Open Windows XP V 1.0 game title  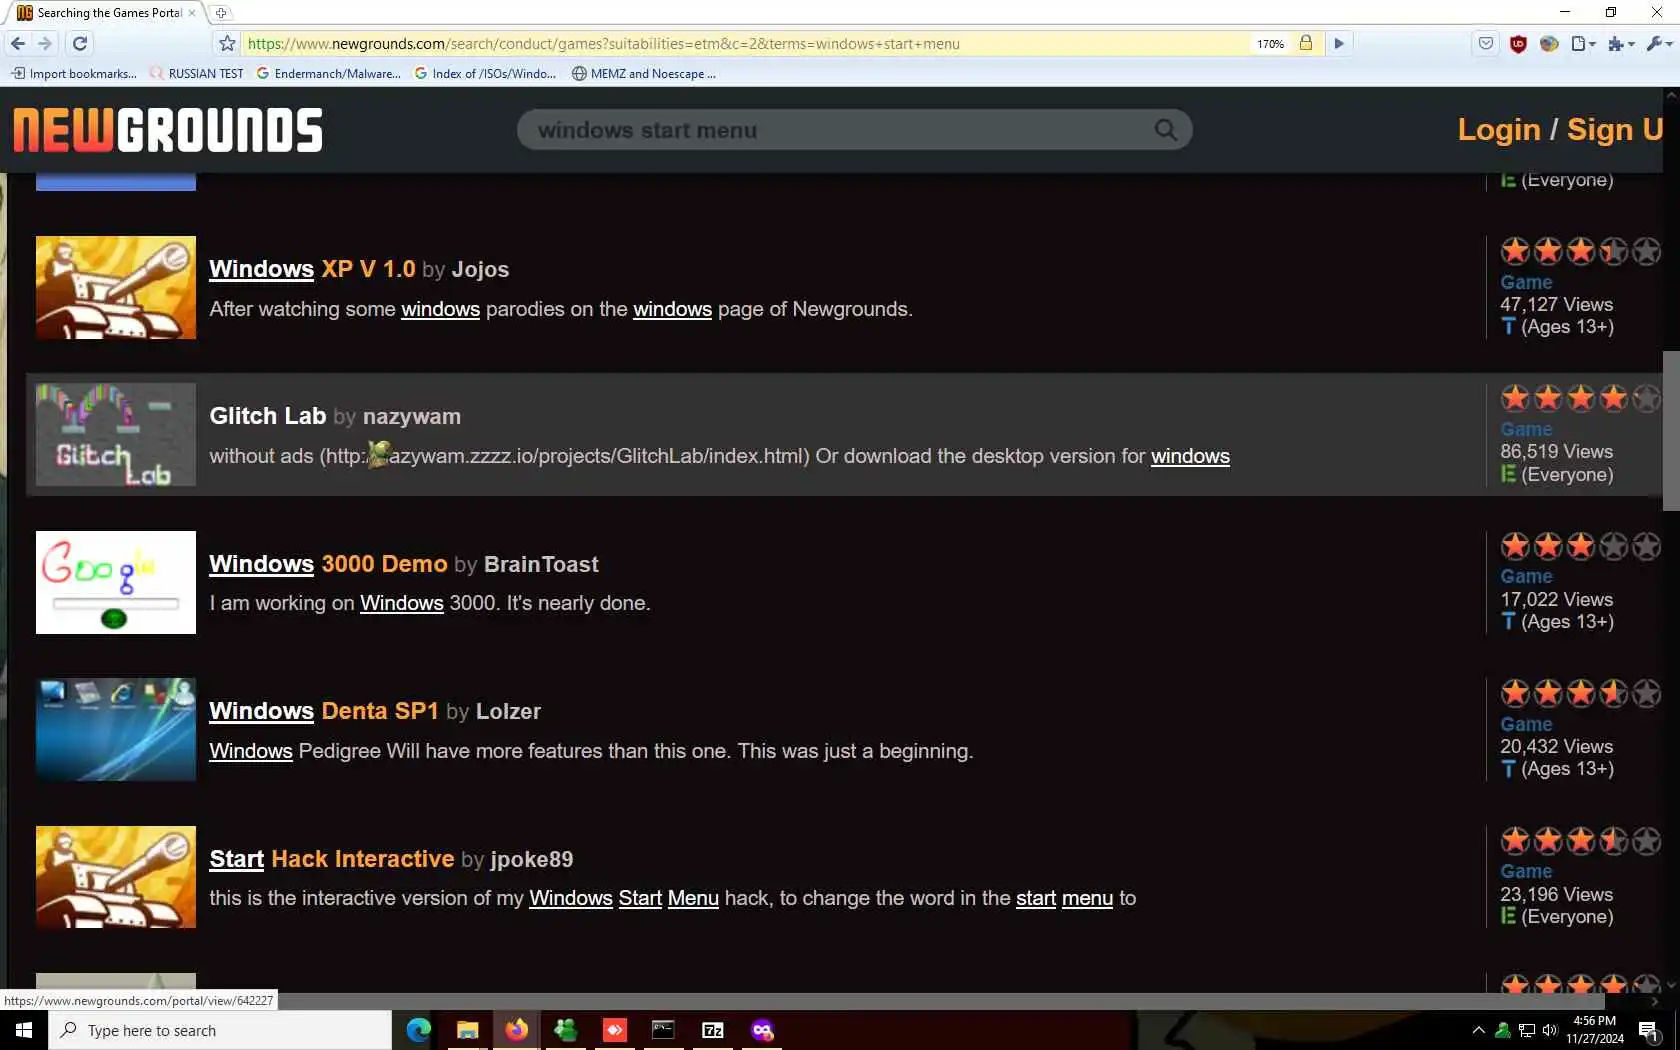312,269
